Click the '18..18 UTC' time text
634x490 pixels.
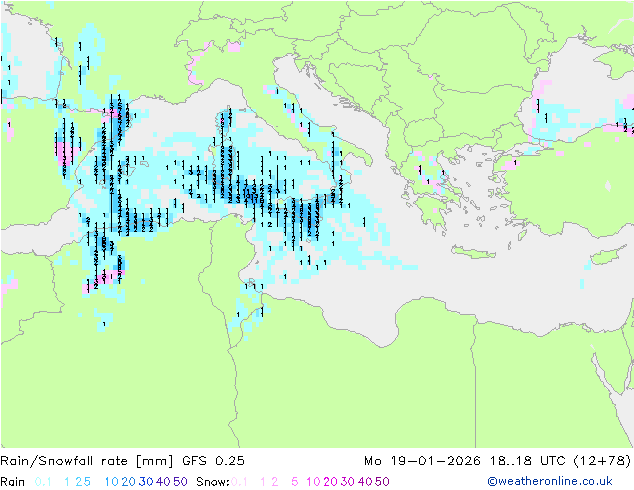(x=528, y=461)
